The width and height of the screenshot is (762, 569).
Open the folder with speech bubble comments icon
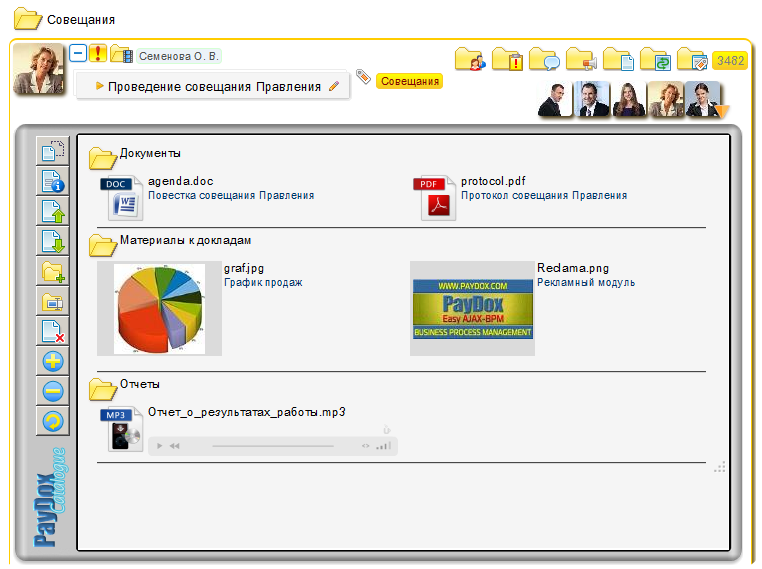click(543, 59)
